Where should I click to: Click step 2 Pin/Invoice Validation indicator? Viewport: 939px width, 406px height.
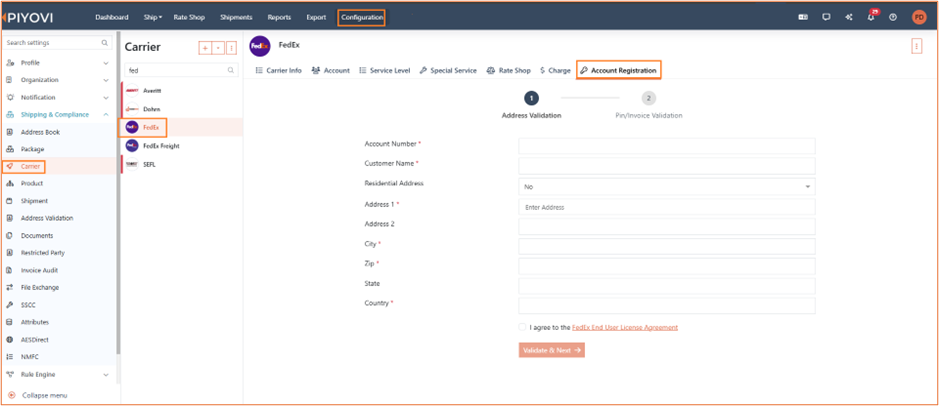coord(649,98)
